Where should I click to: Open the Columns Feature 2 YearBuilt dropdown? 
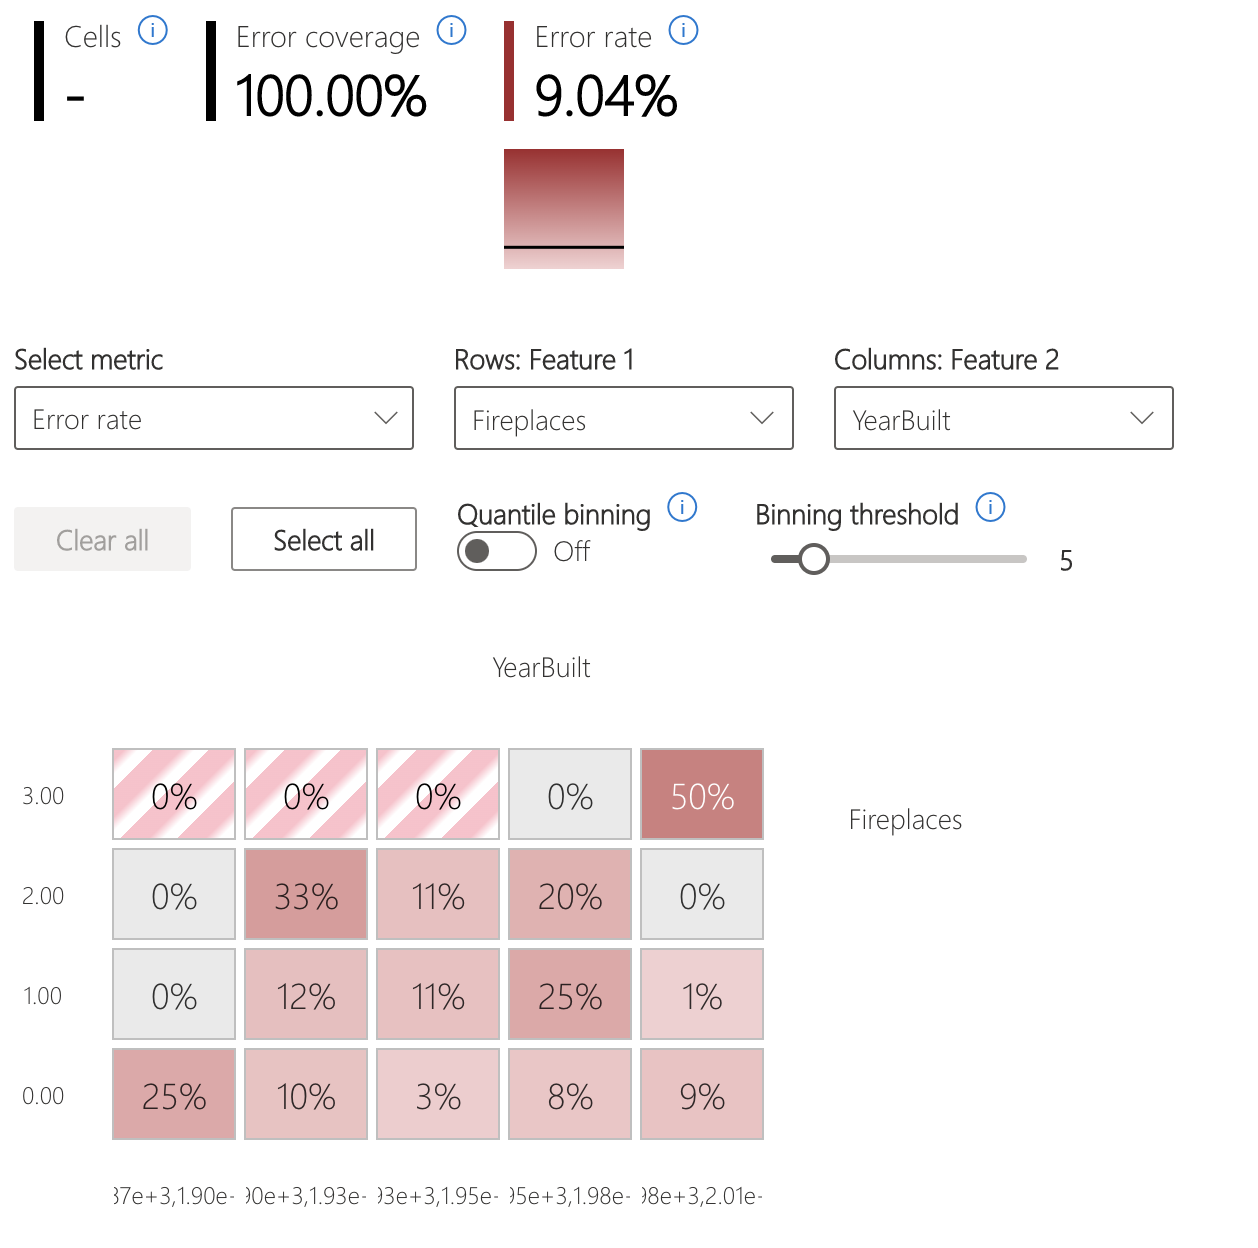1003,418
